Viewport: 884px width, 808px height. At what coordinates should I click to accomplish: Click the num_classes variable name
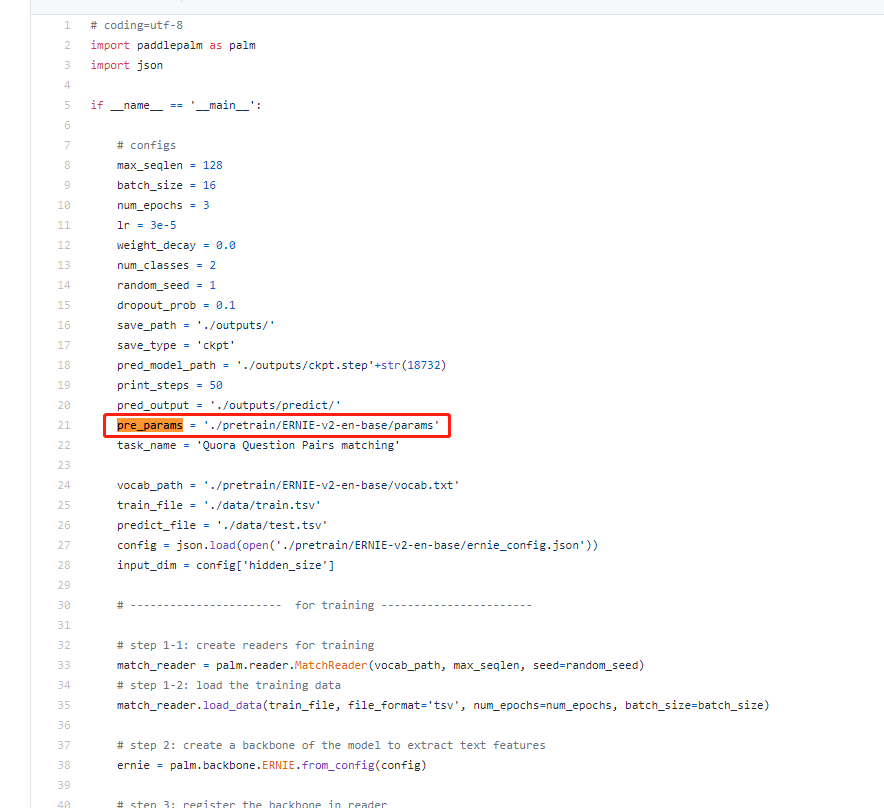click(x=153, y=266)
